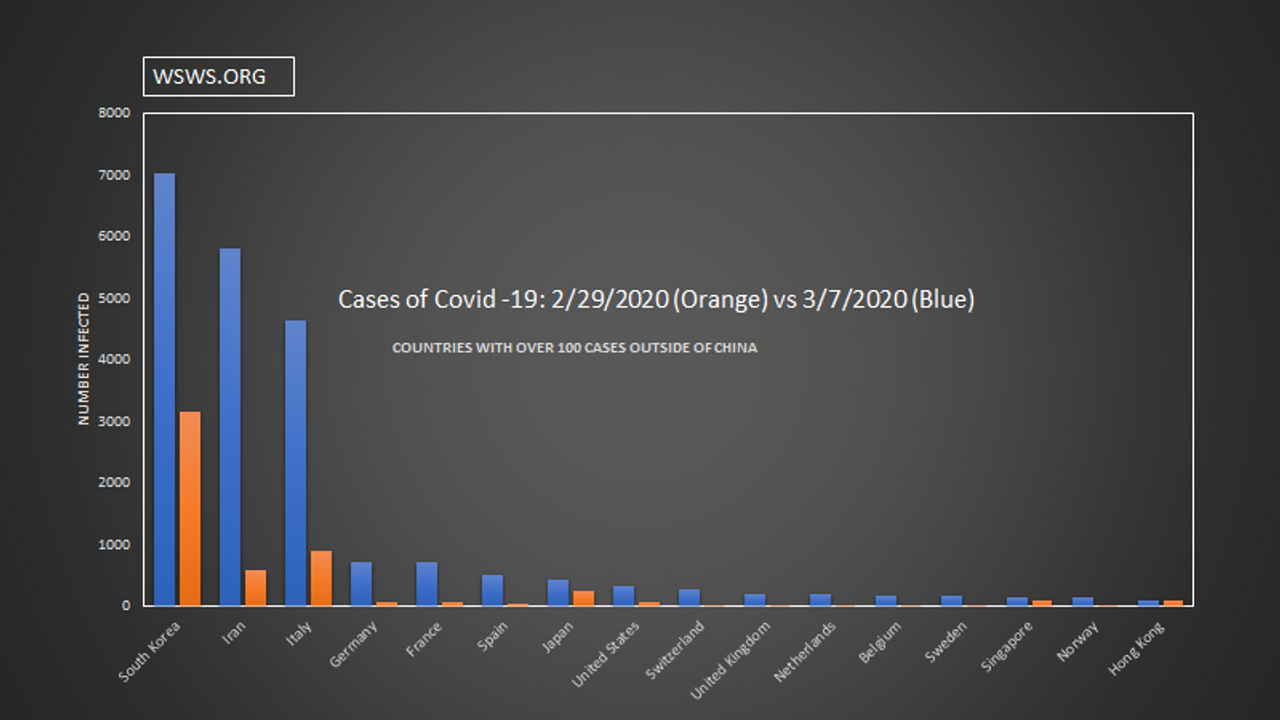This screenshot has height=720, width=1280.
Task: Click the orange Iran bar
Action: 255,588
